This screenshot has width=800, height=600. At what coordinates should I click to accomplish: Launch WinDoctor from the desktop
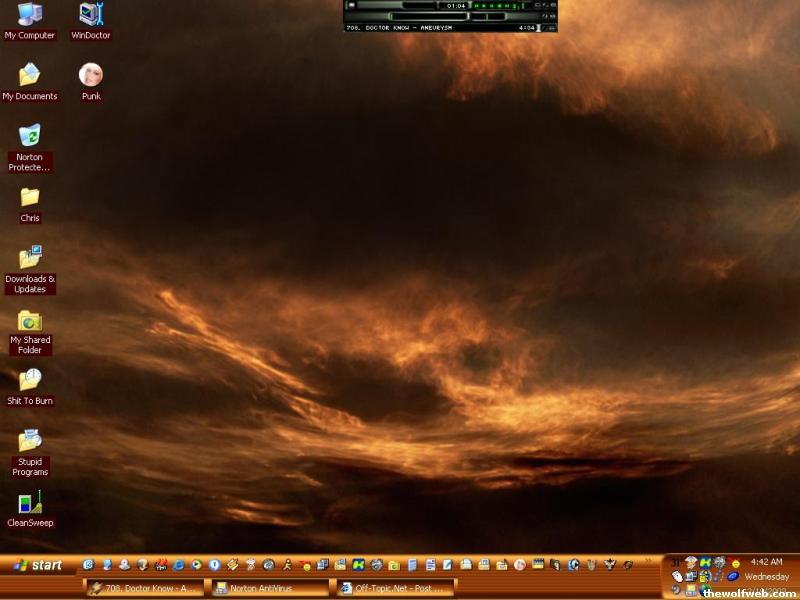pyautogui.click(x=91, y=15)
